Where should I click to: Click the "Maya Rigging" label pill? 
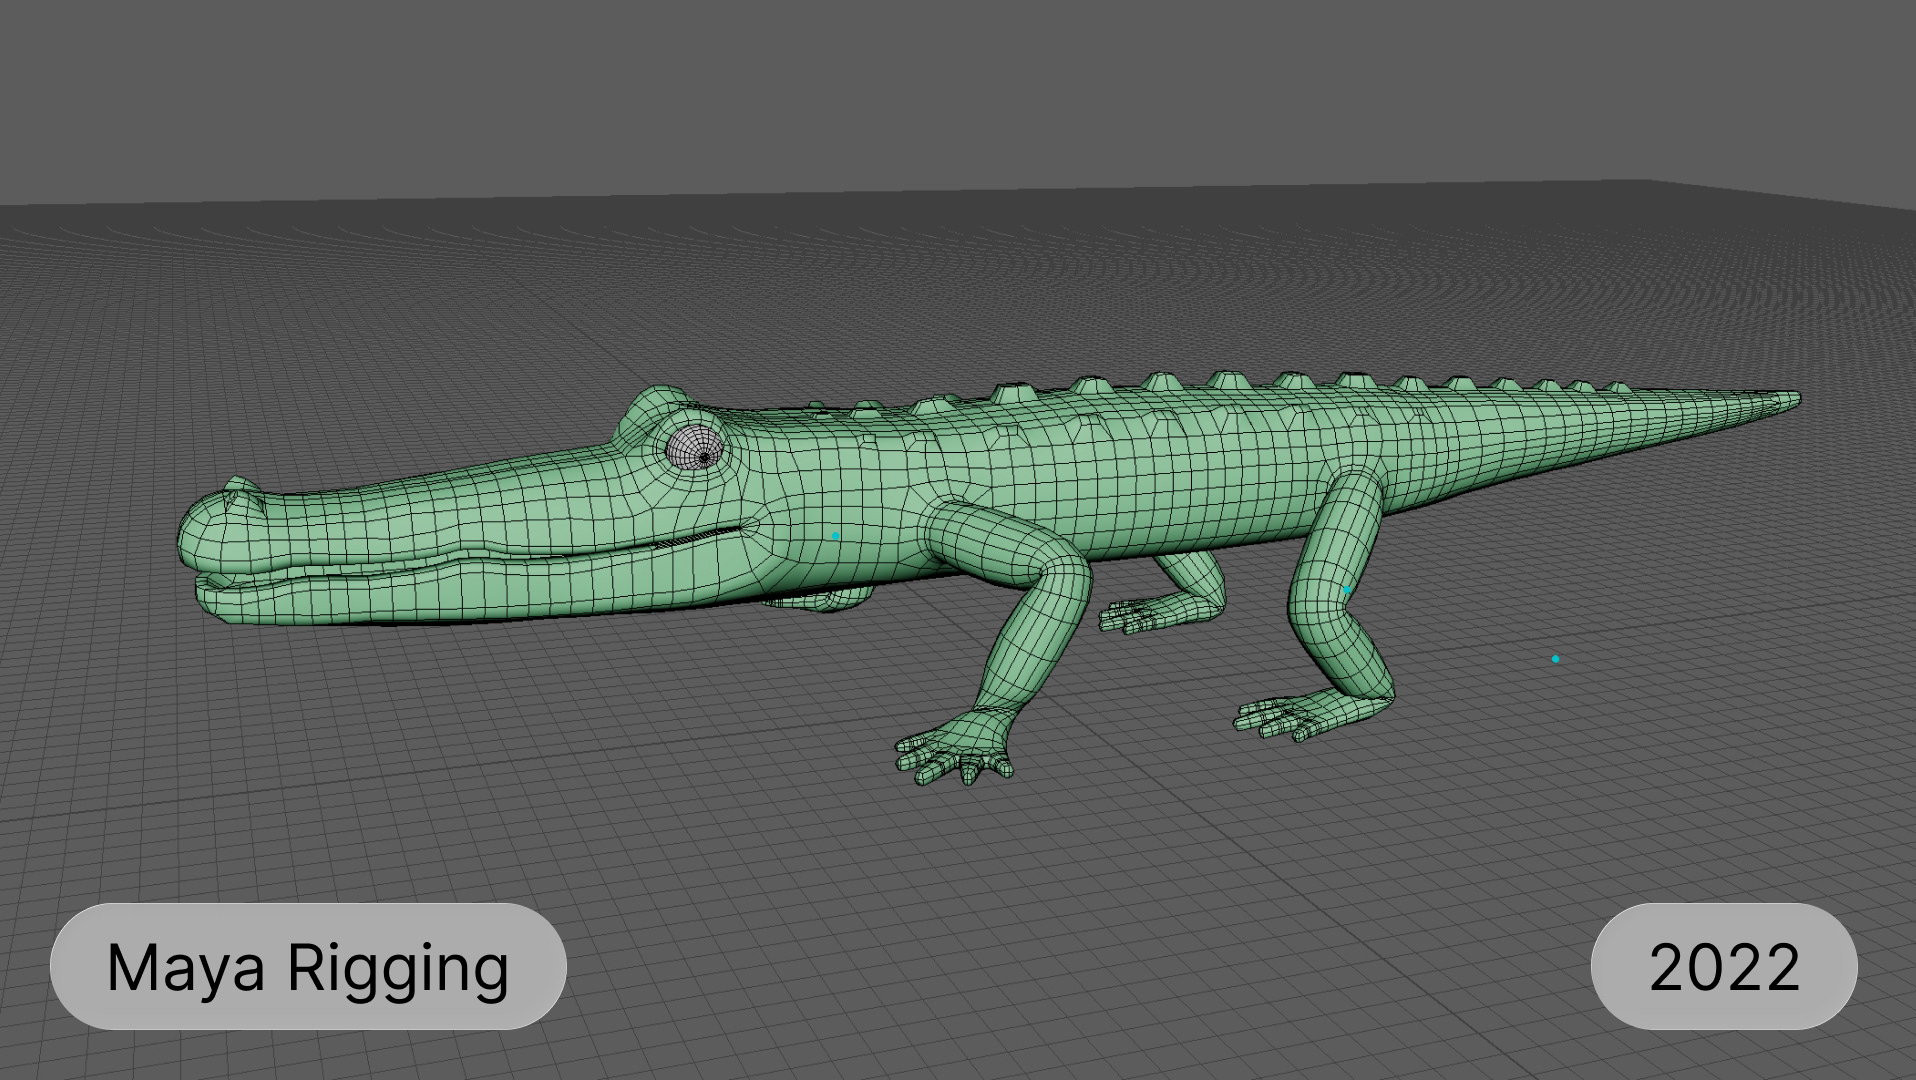point(308,966)
